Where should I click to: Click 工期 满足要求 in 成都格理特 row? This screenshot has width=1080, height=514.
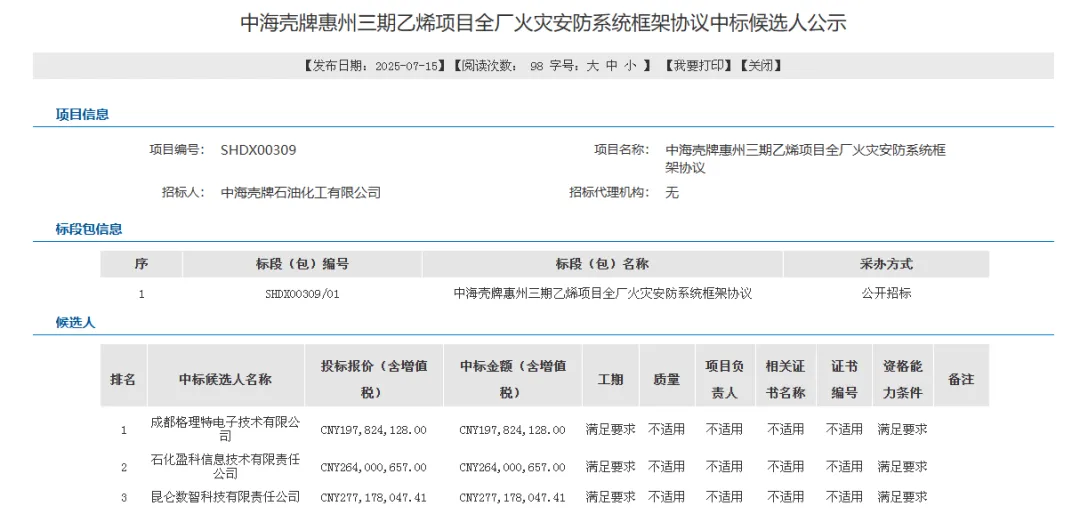[610, 429]
